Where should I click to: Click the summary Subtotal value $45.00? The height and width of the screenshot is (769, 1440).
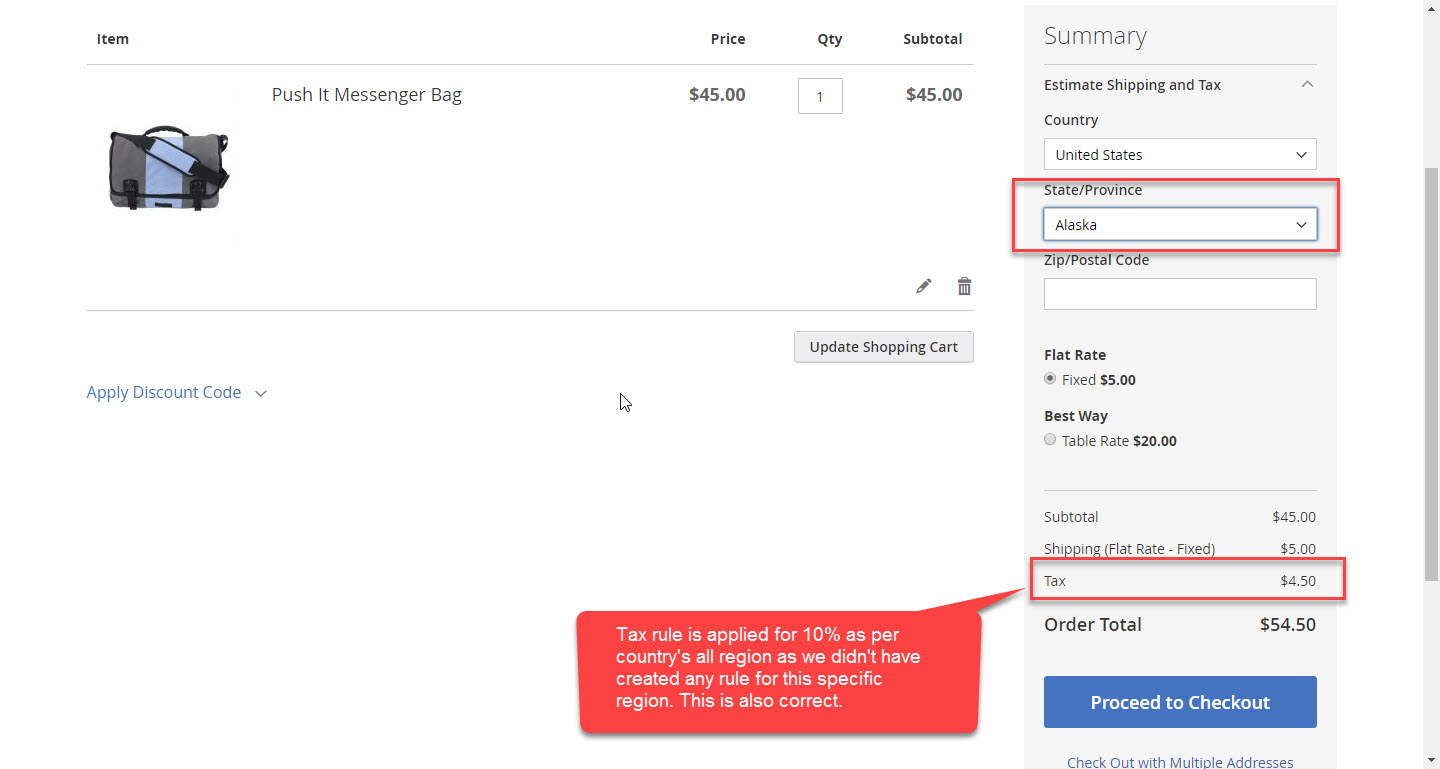[1294, 517]
